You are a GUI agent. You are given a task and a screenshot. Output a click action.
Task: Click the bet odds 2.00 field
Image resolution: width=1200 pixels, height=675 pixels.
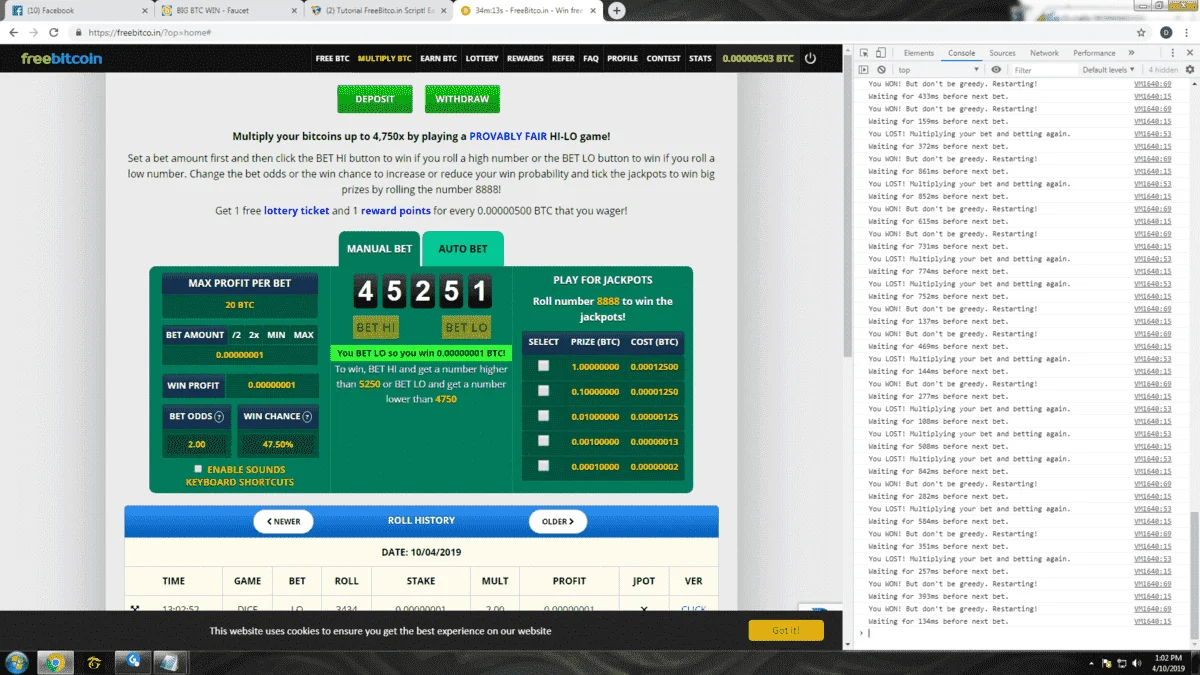(197, 444)
